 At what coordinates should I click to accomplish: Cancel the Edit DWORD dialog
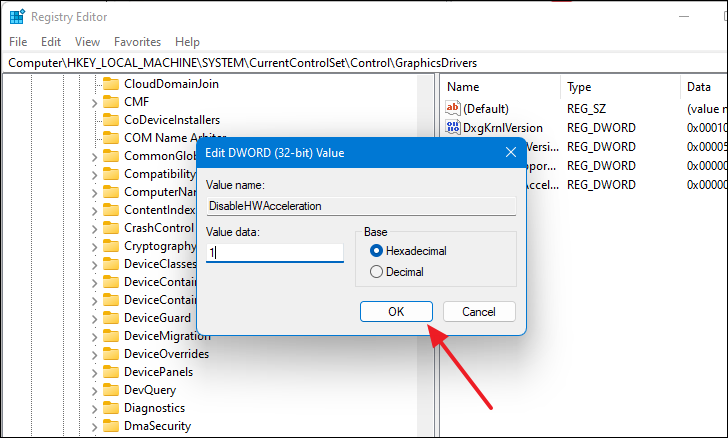[479, 312]
